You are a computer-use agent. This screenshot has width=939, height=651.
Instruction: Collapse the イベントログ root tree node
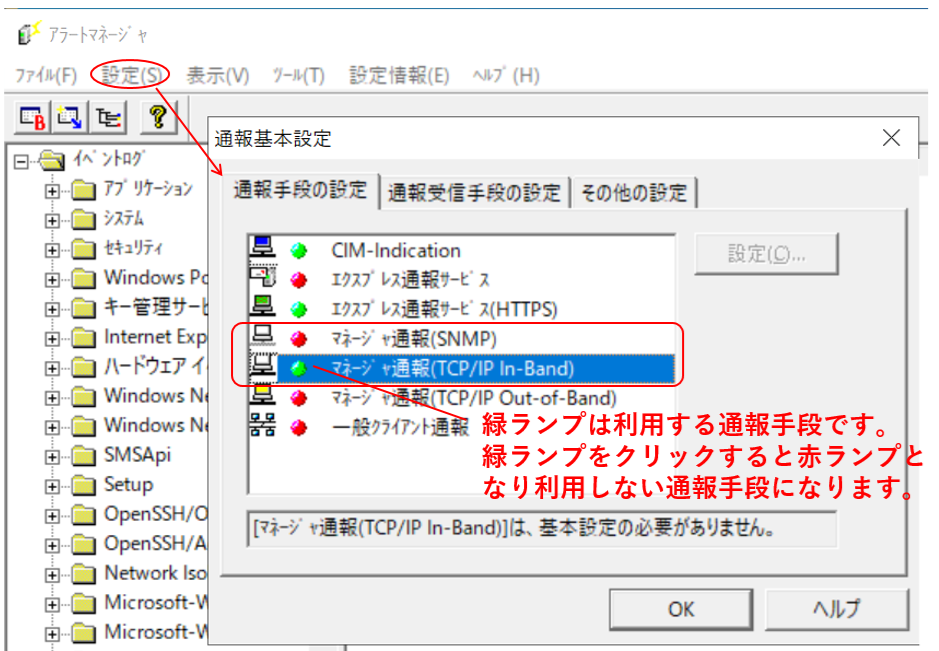click(23, 160)
